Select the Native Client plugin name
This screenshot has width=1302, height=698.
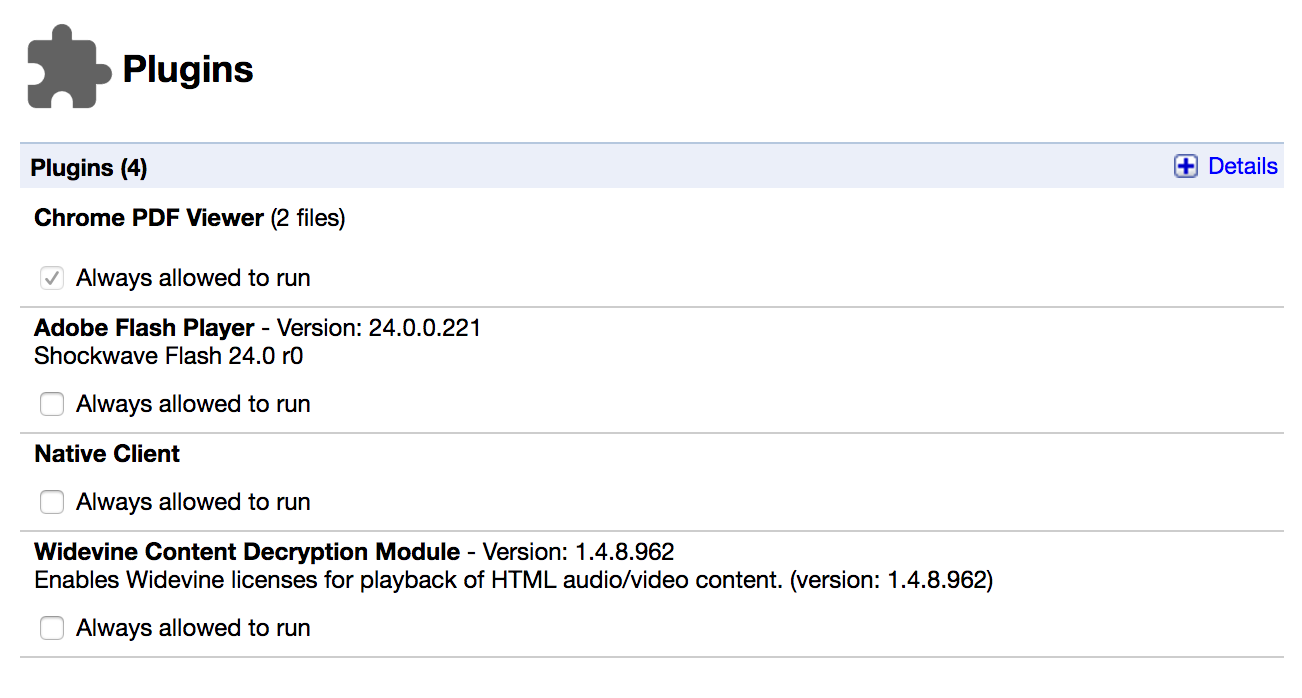click(x=107, y=454)
